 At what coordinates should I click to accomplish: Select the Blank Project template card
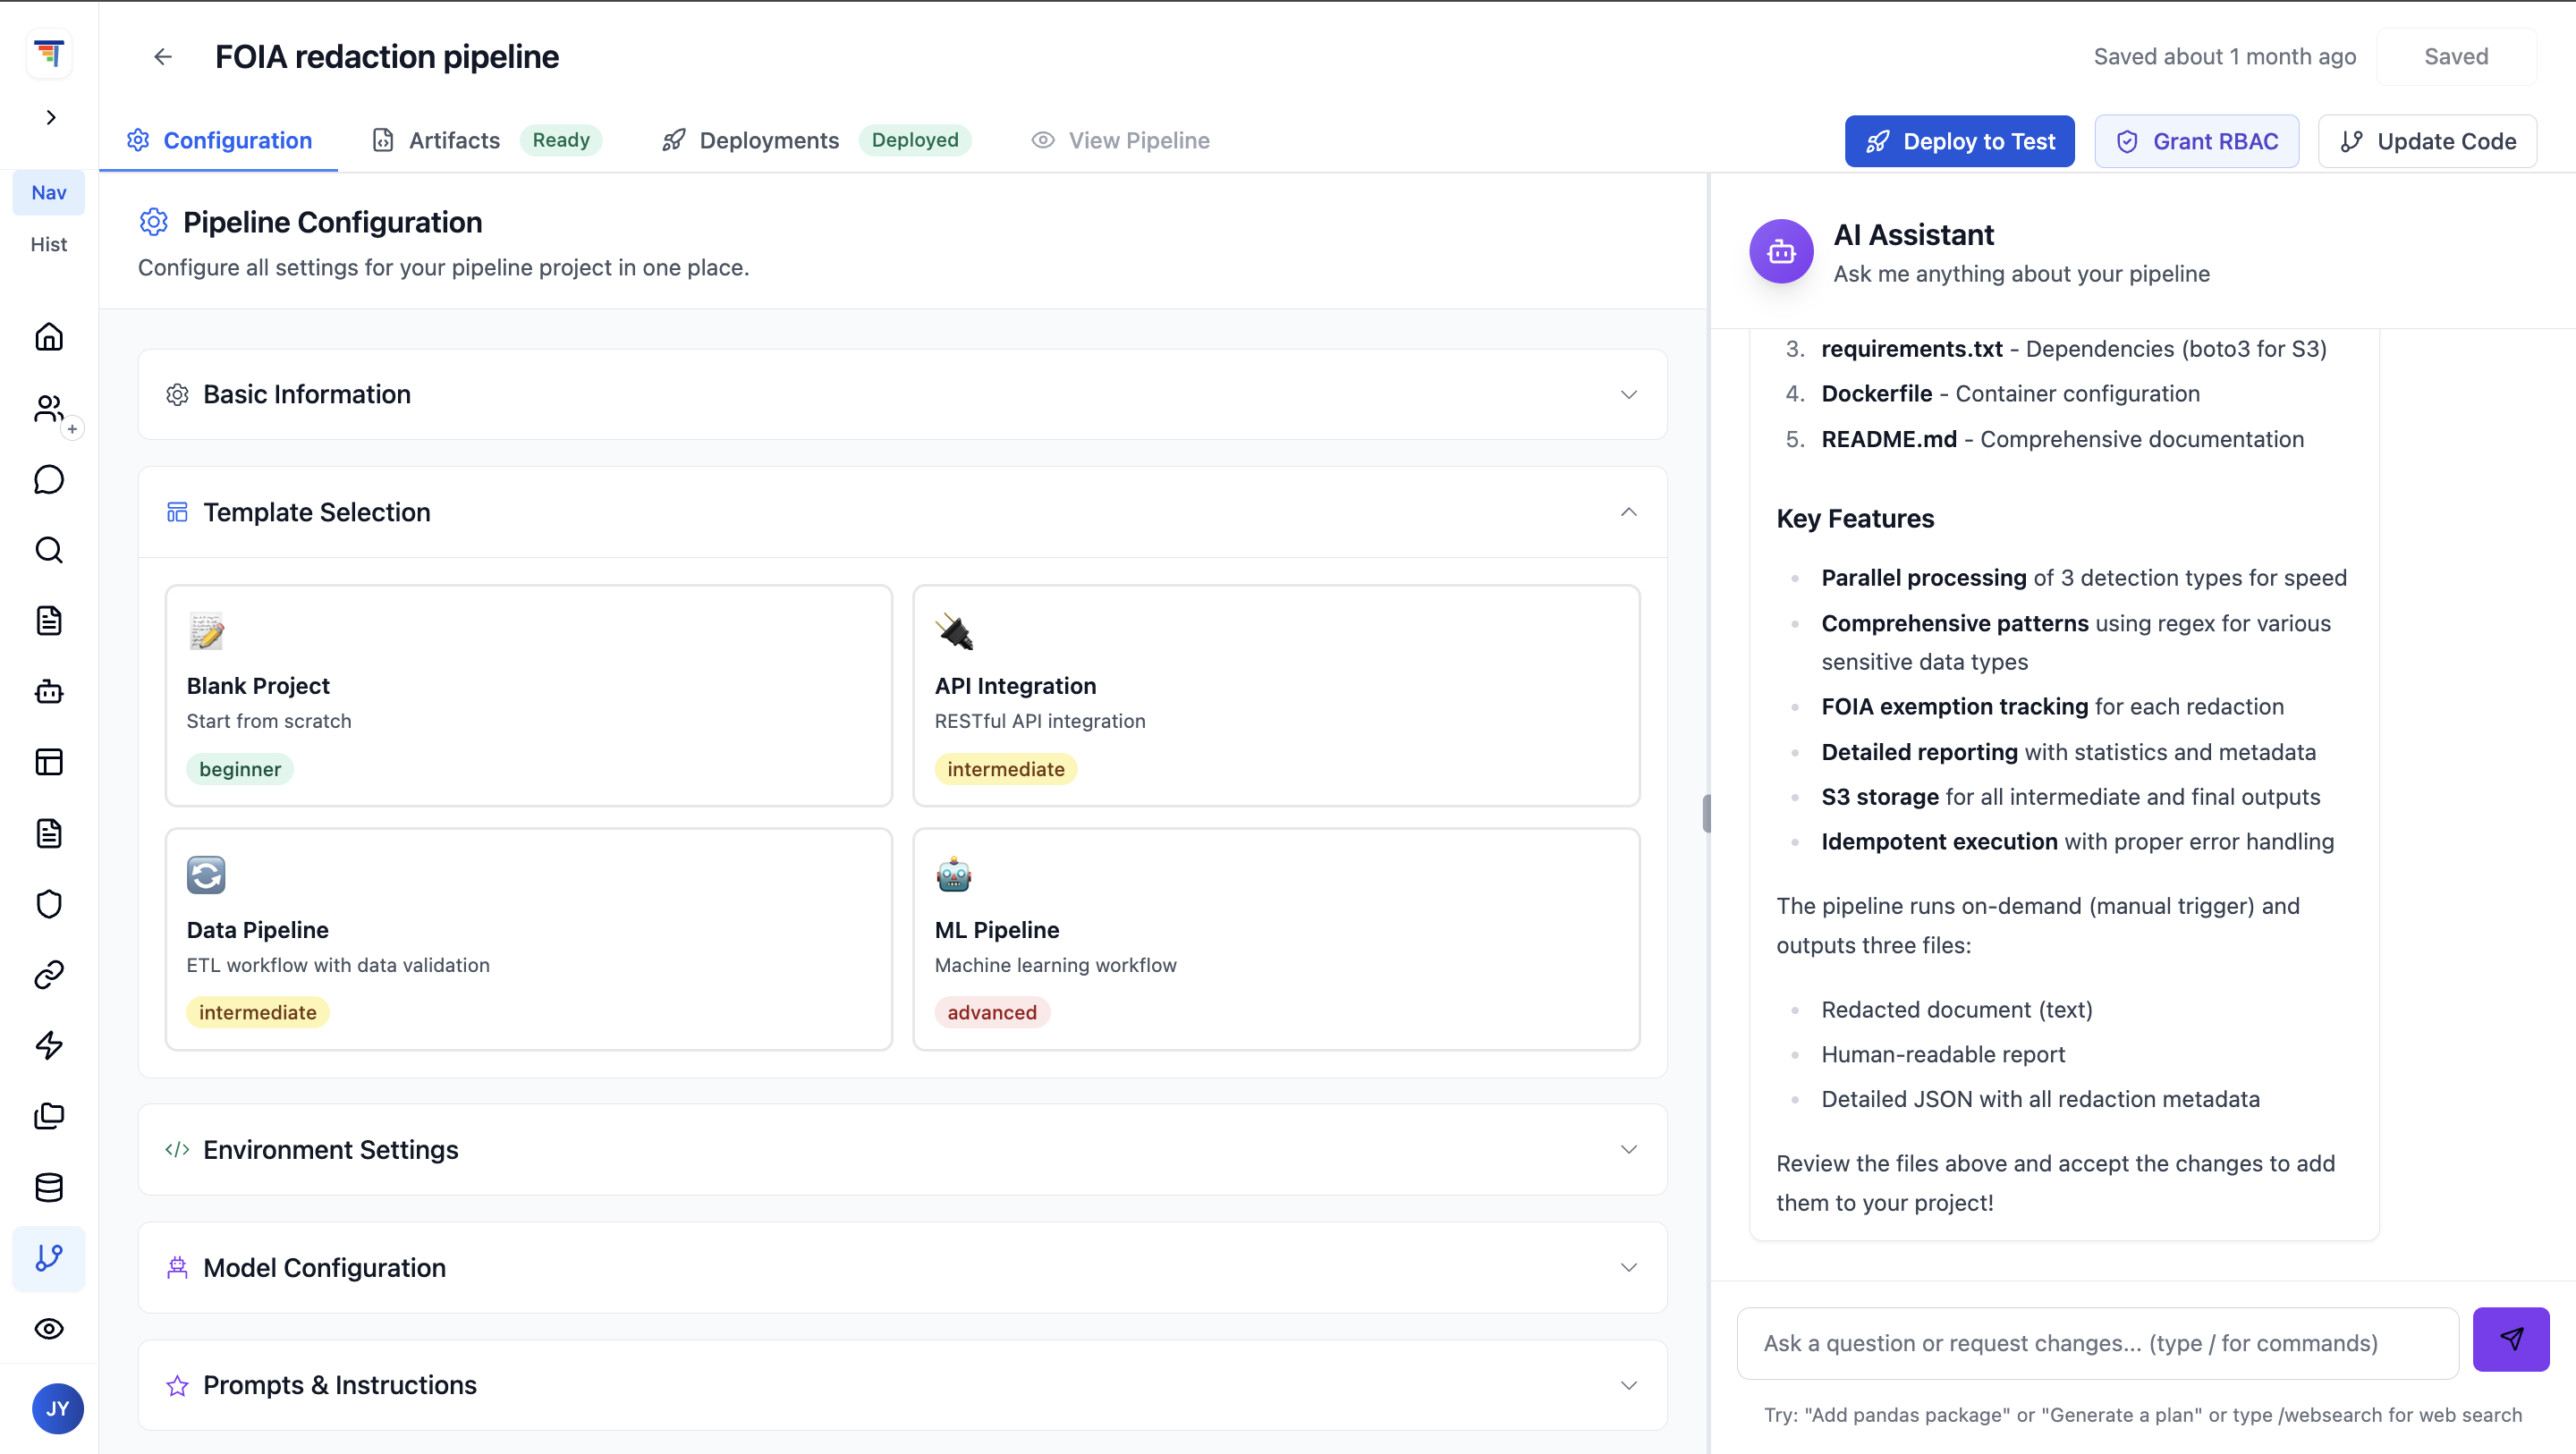[528, 695]
